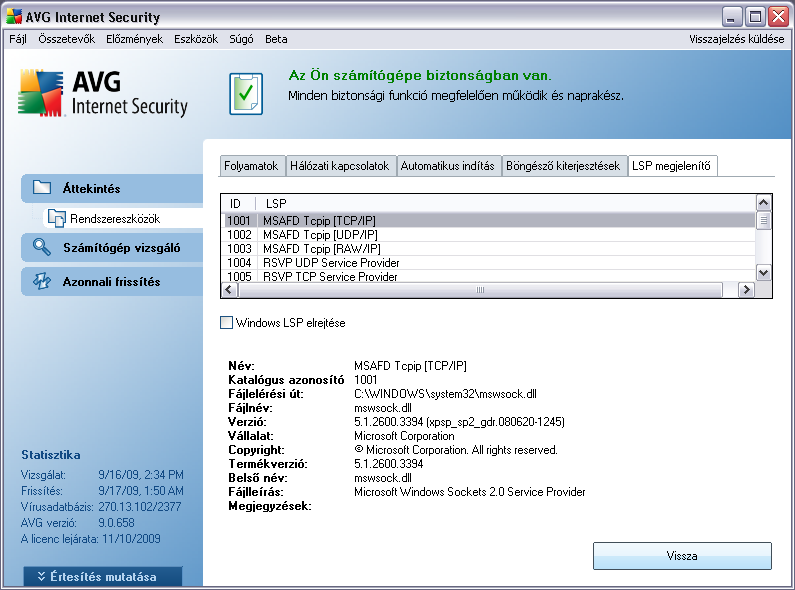Open the Fájl menu
The height and width of the screenshot is (590, 795).
click(x=18, y=39)
